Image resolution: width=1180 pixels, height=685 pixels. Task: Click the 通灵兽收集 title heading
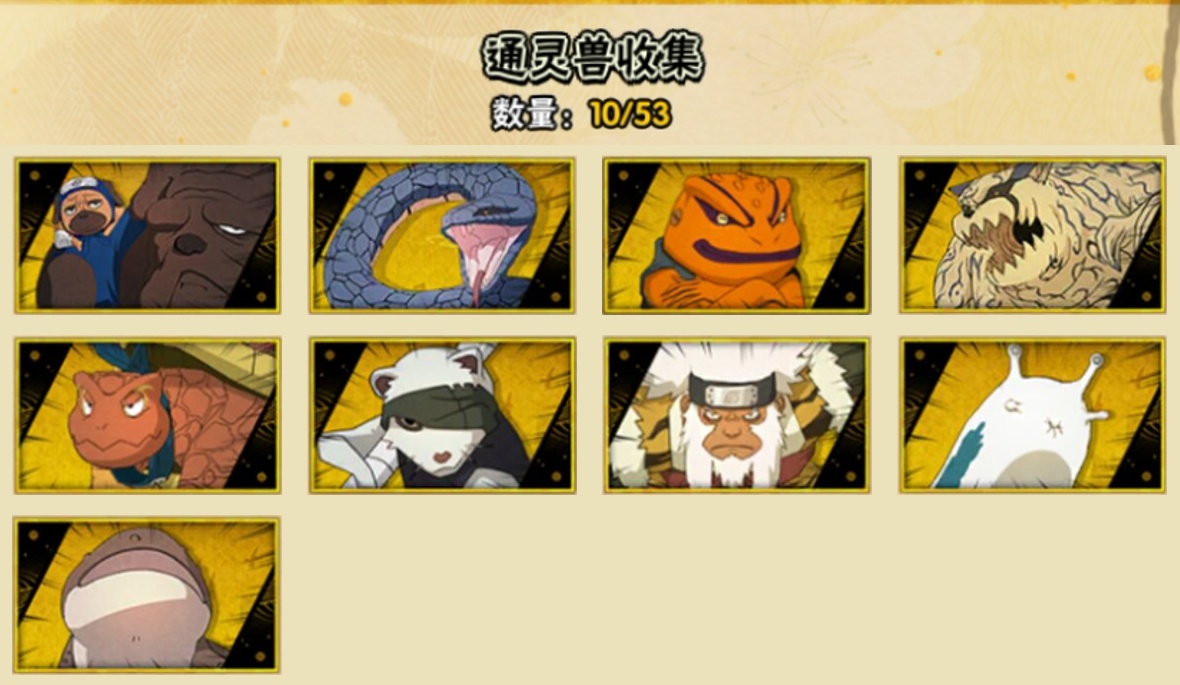[592, 58]
